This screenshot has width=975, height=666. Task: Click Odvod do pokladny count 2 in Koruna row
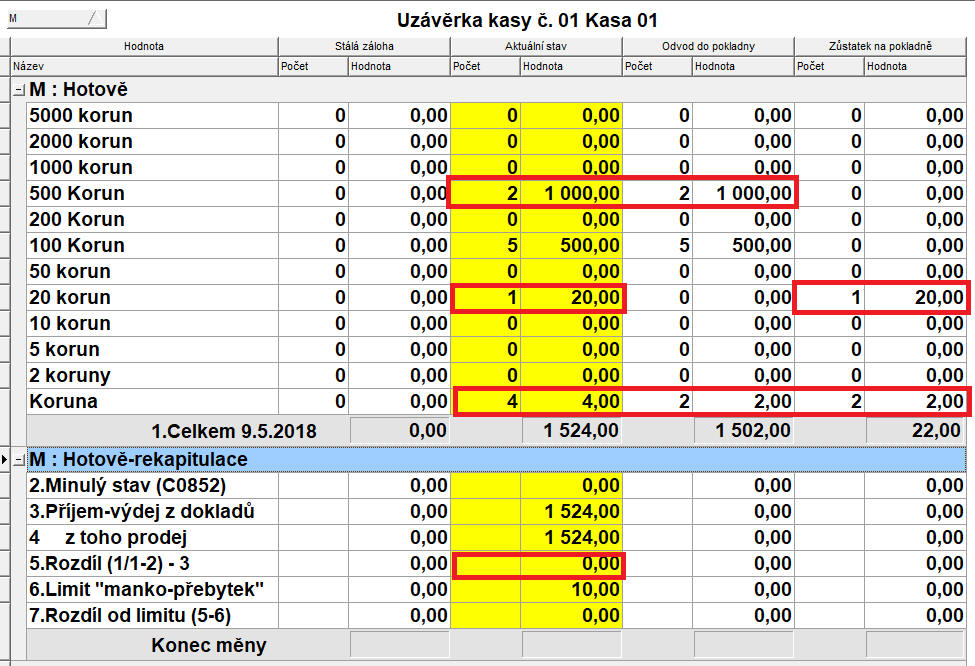657,402
